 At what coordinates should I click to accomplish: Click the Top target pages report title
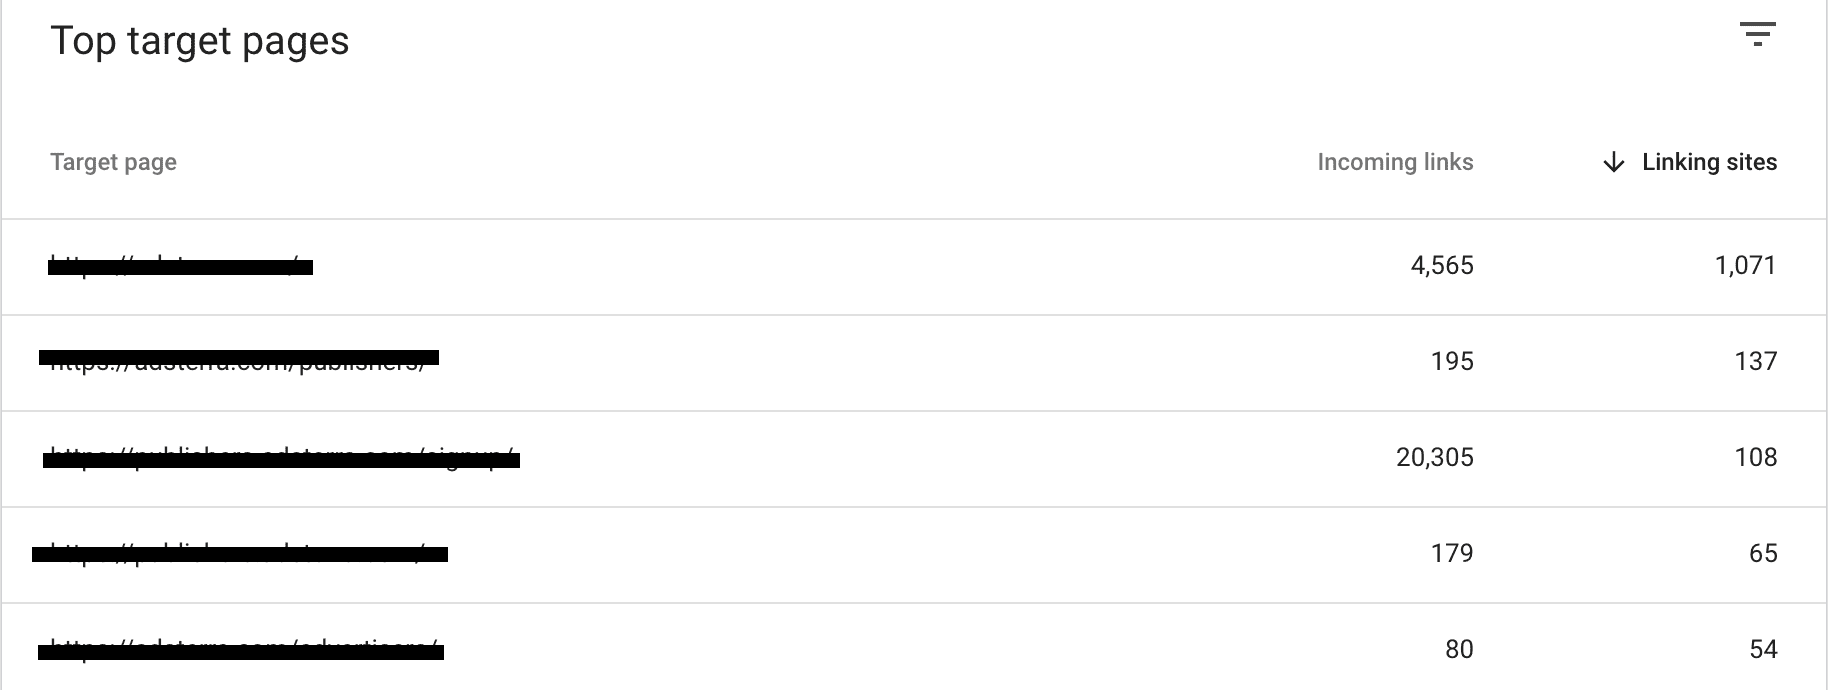tap(202, 41)
